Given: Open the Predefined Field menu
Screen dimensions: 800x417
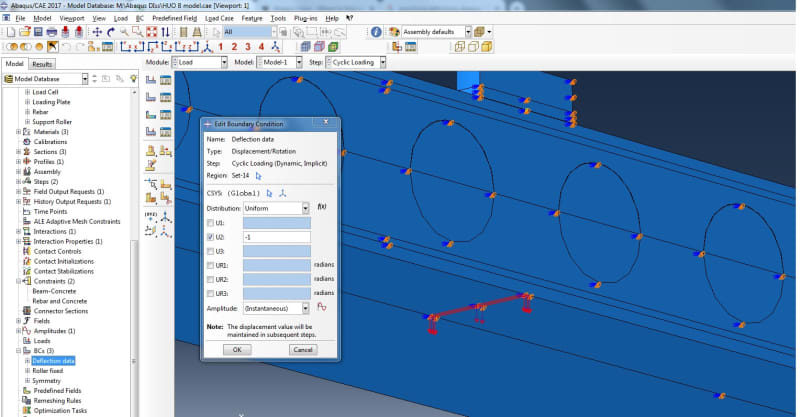Looking at the screenshot, I should 174,18.
